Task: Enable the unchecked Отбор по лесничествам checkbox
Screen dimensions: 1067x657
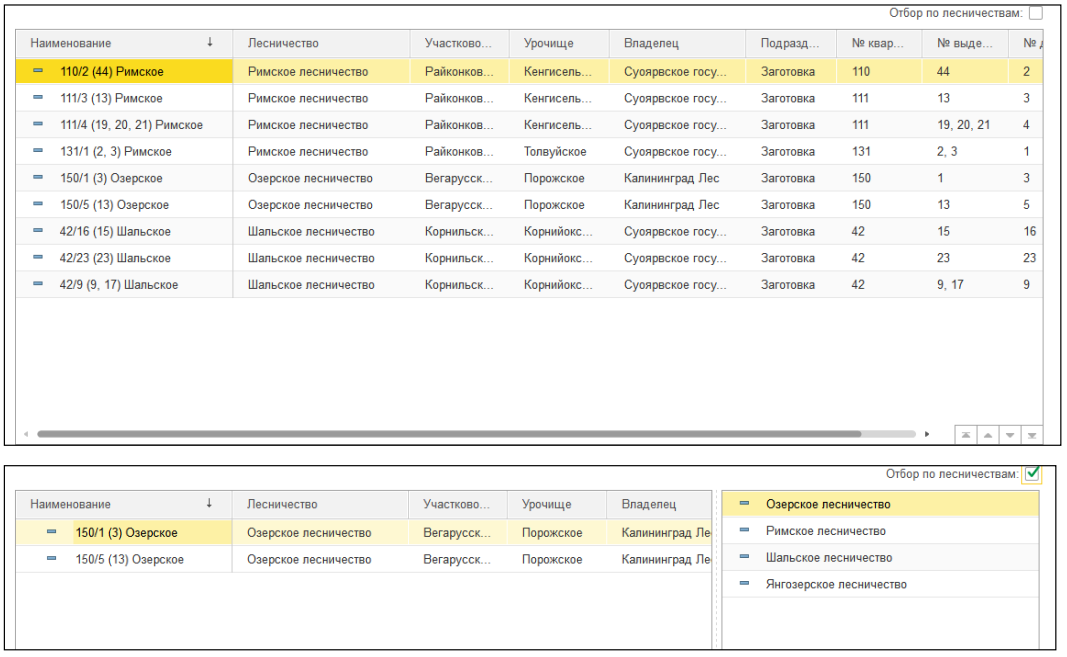Action: [1035, 13]
